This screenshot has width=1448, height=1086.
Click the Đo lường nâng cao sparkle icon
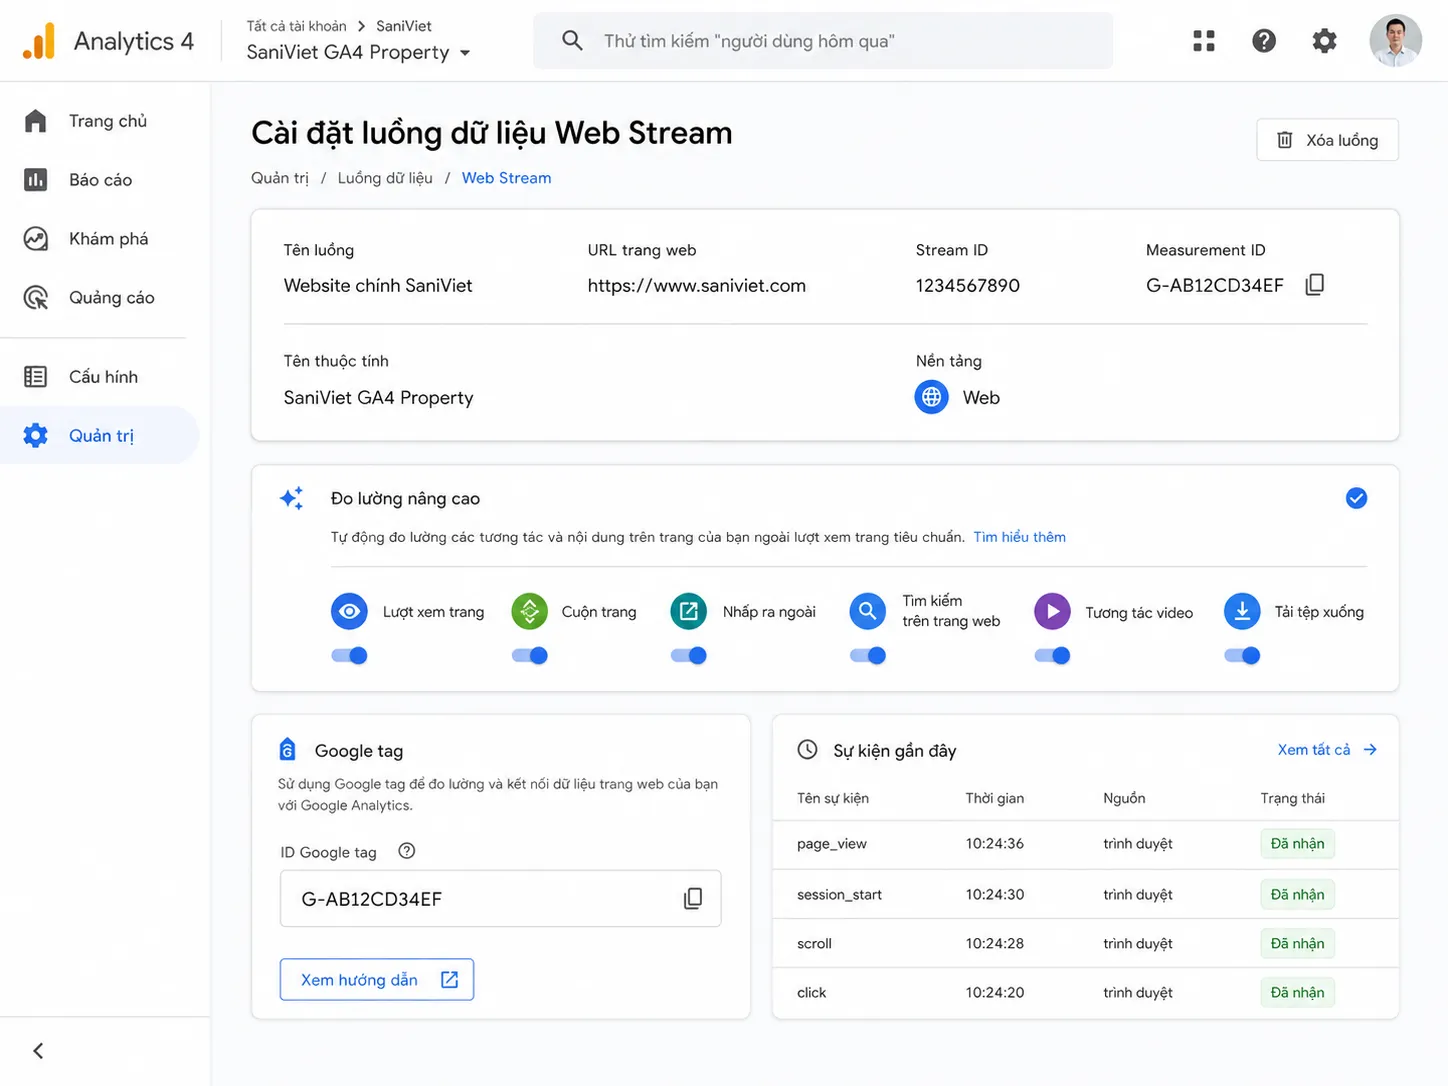click(x=292, y=498)
